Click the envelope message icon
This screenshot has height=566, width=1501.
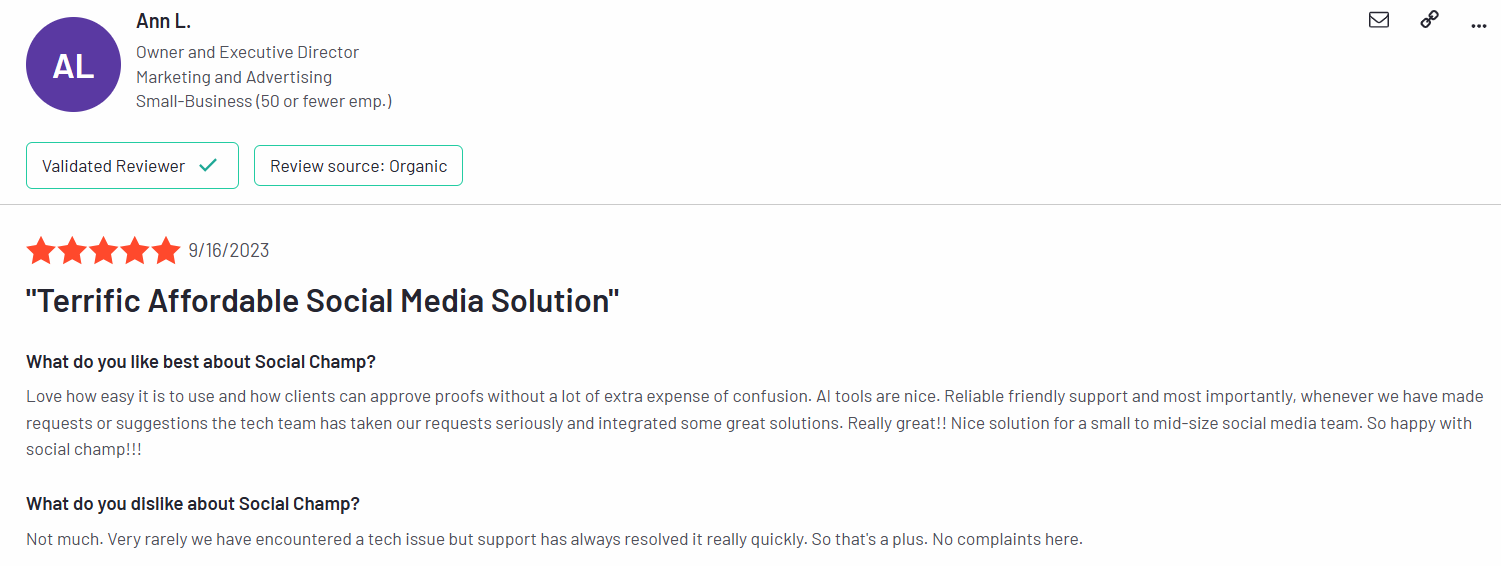[x=1379, y=19]
